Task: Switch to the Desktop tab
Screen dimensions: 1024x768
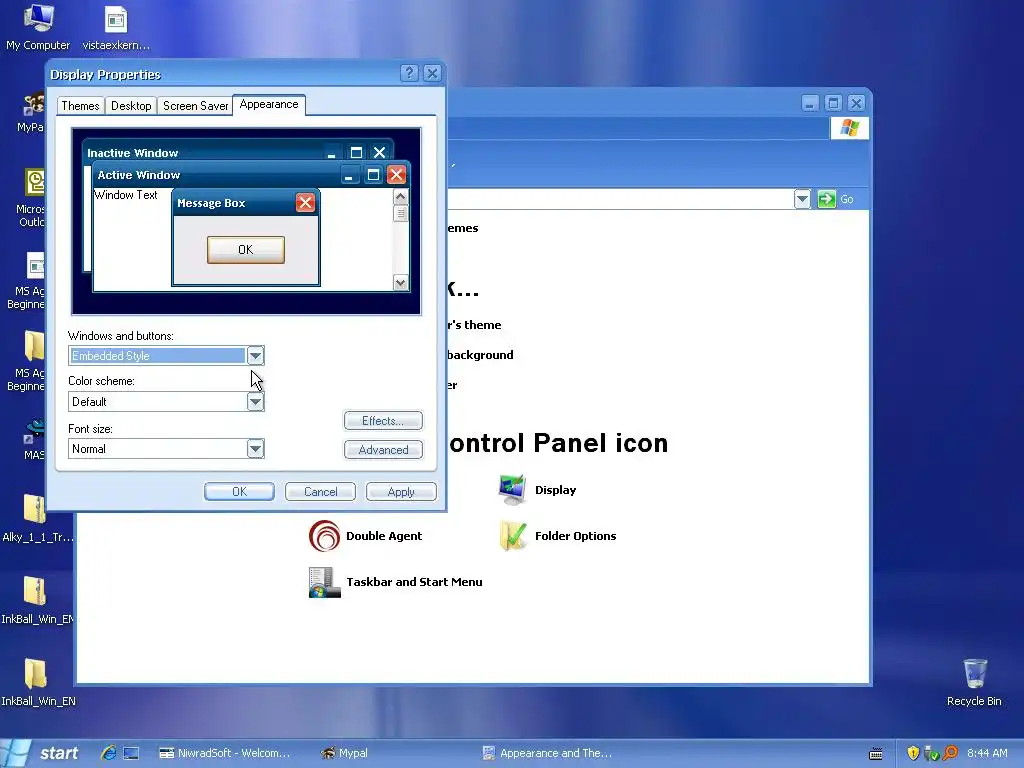Action: 131,106
